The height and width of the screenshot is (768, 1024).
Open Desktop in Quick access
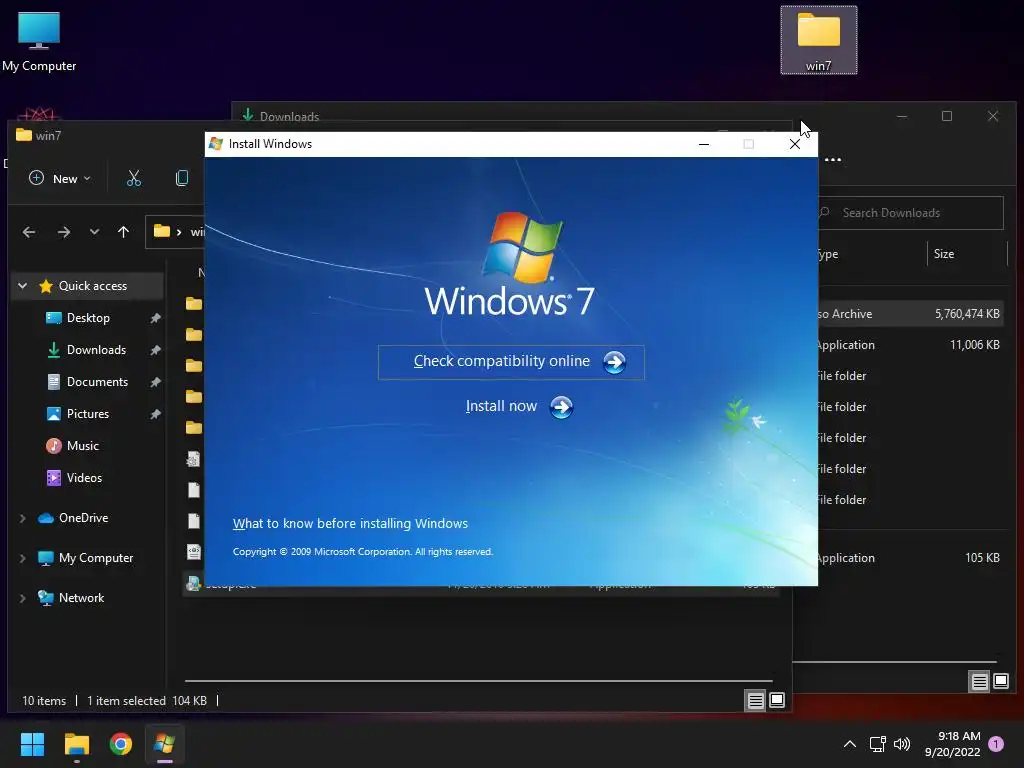88,318
